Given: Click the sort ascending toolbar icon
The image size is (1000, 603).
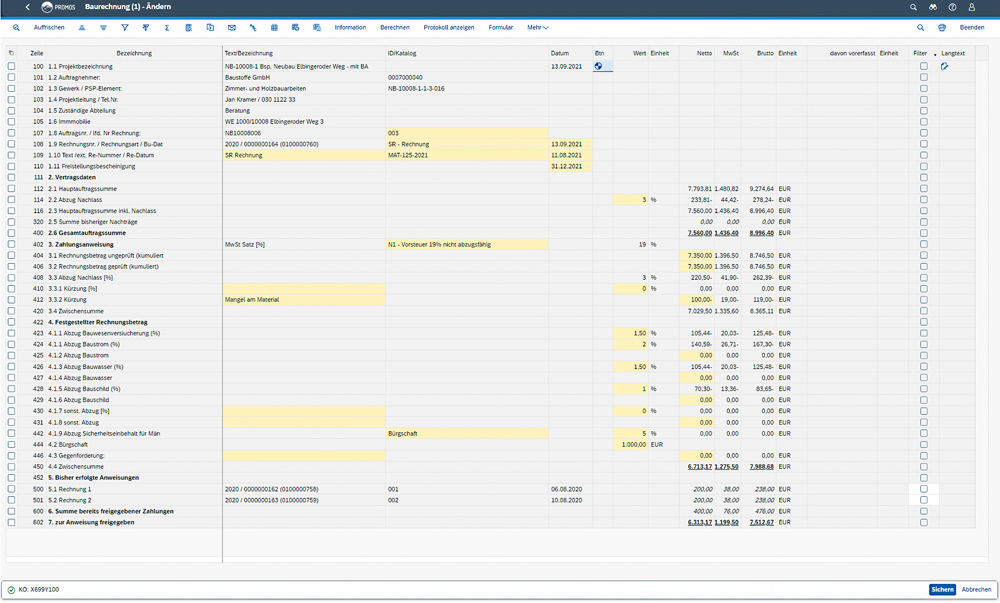Looking at the screenshot, I should [x=82, y=28].
